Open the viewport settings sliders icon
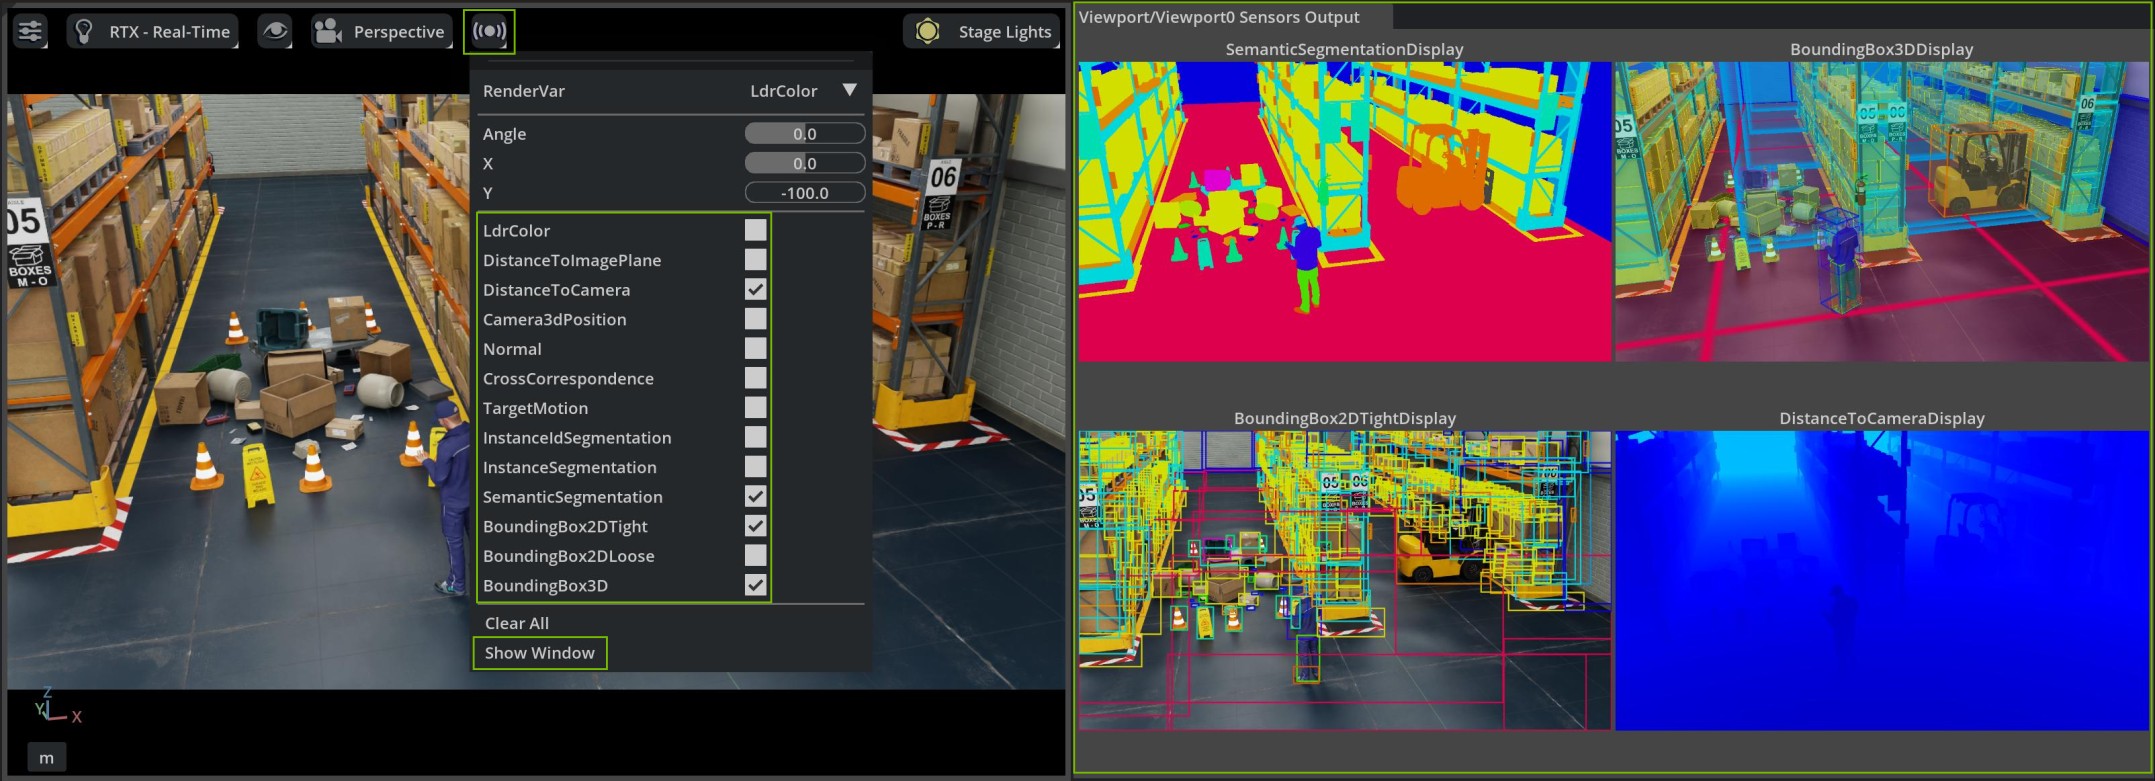Viewport: 2155px width, 781px height. (x=30, y=31)
